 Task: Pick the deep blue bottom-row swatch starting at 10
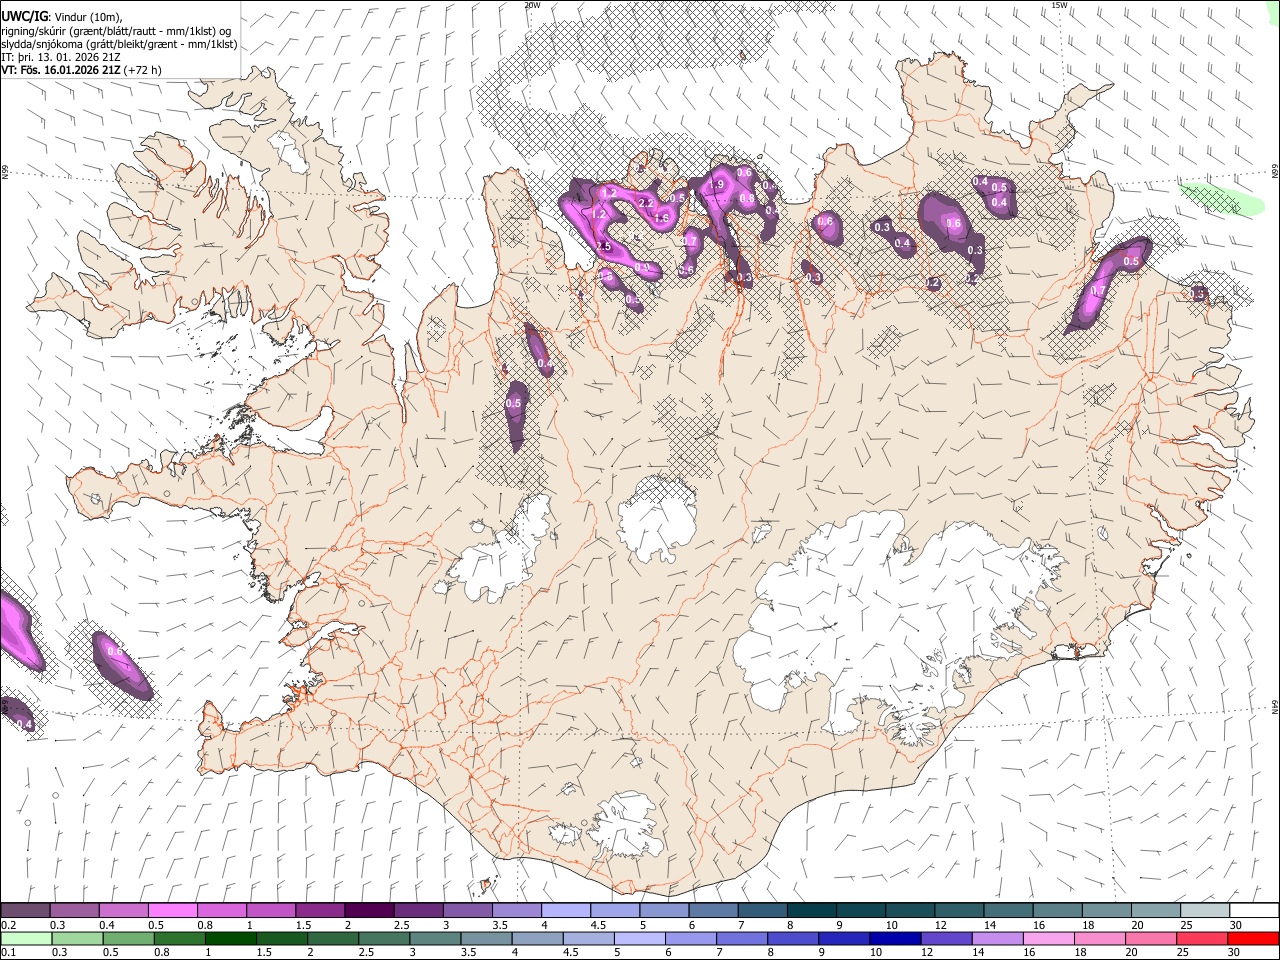tap(894, 939)
